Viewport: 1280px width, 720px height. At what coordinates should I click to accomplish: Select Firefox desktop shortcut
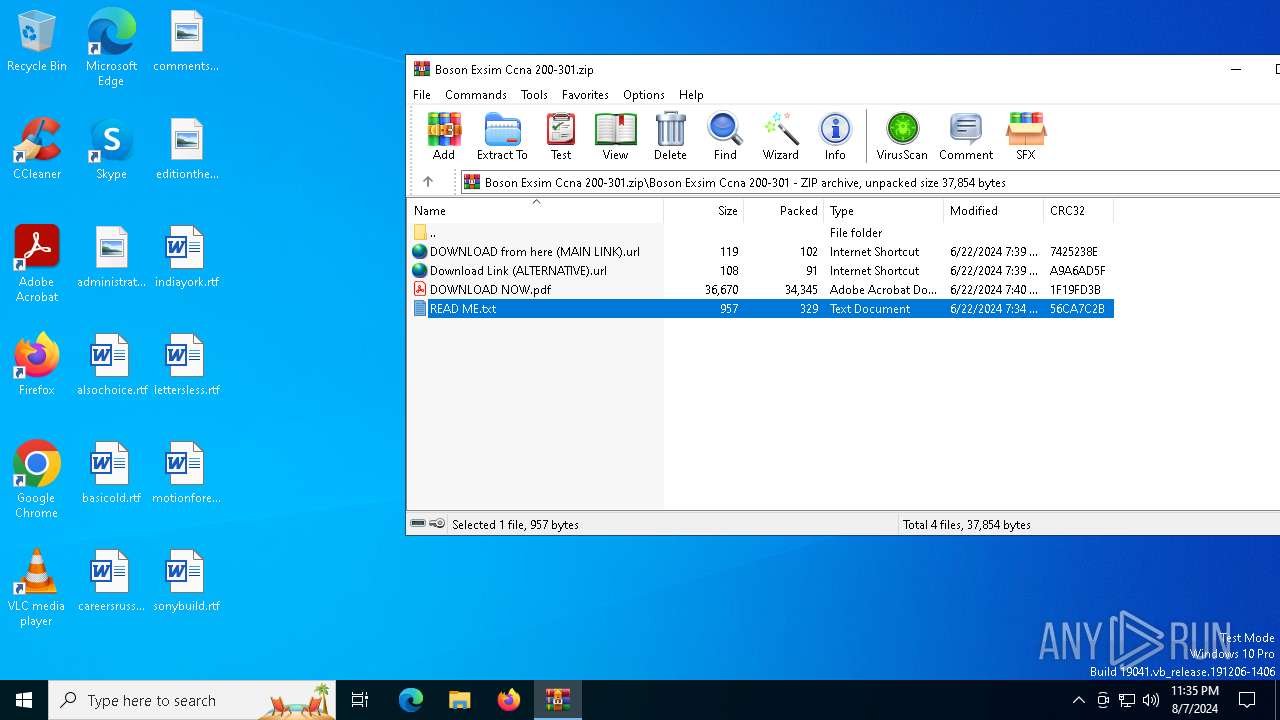[37, 365]
